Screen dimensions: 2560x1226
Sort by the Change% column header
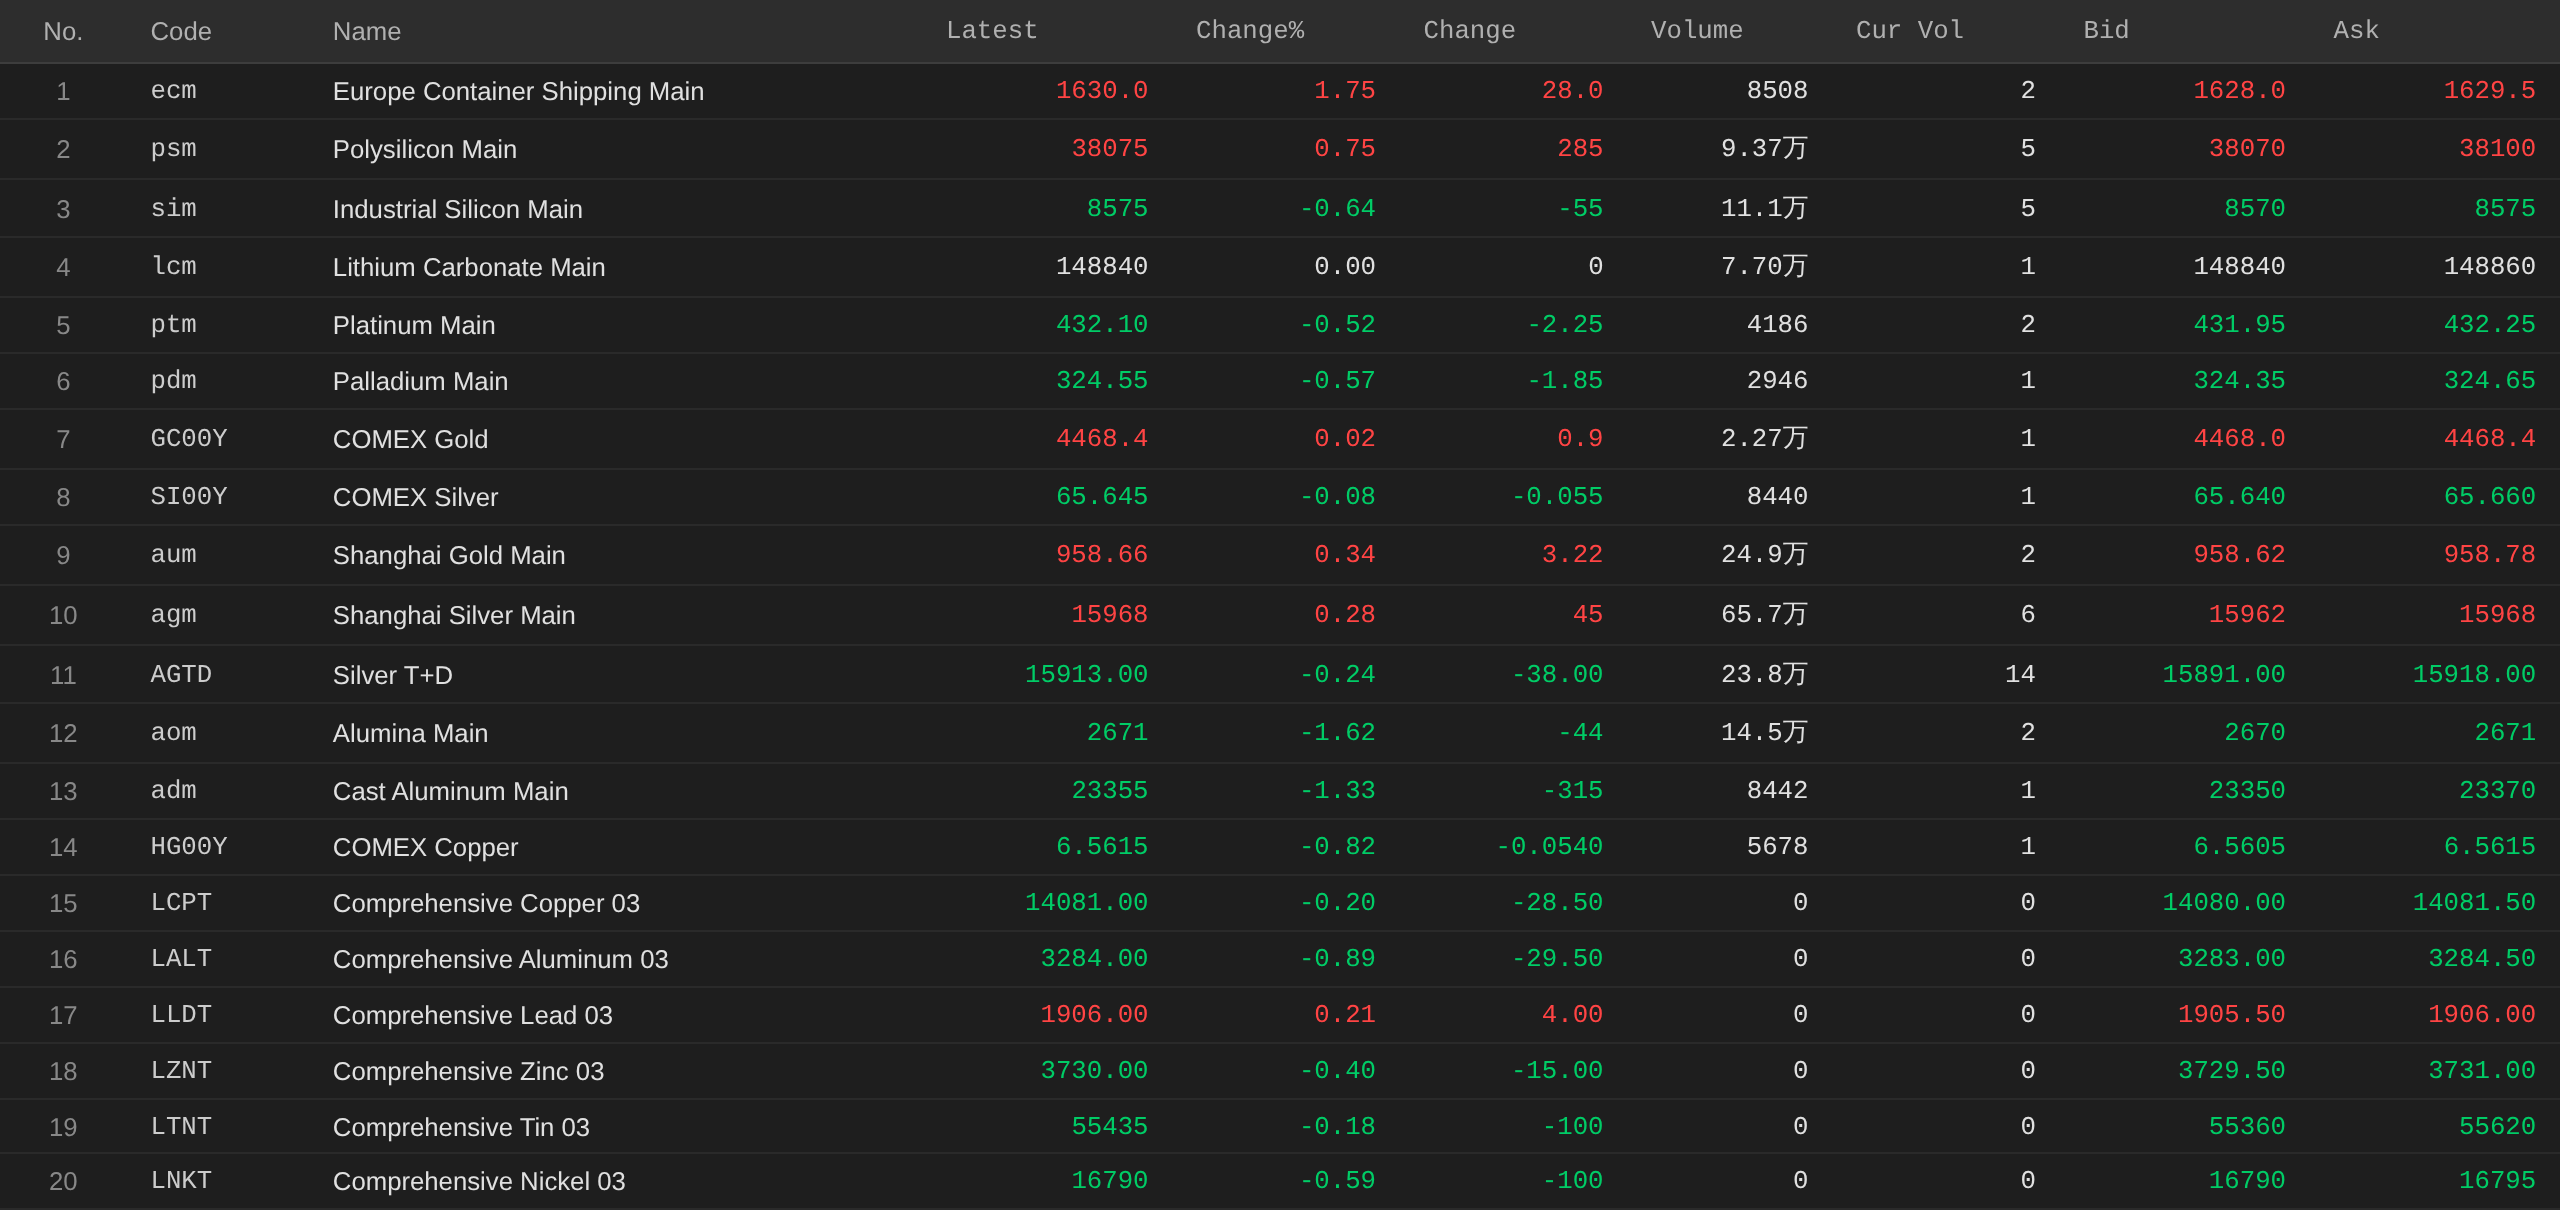pyautogui.click(x=1249, y=31)
